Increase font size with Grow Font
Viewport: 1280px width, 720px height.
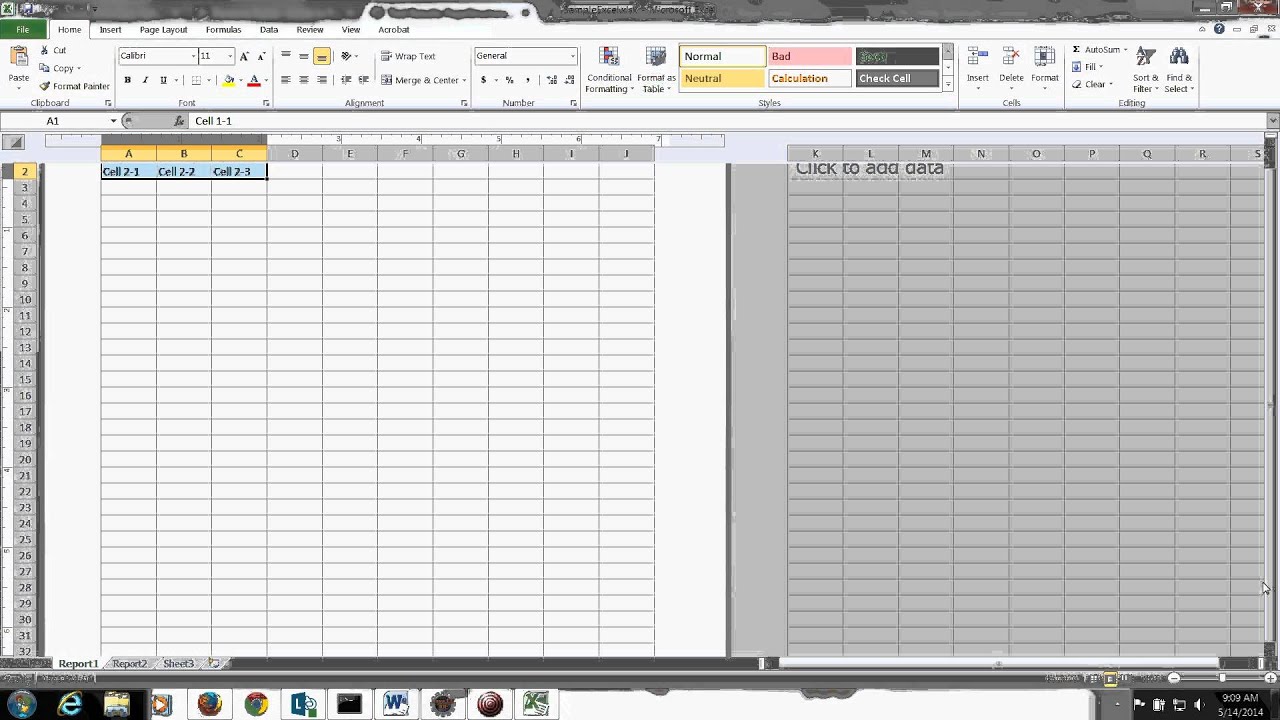pyautogui.click(x=244, y=56)
